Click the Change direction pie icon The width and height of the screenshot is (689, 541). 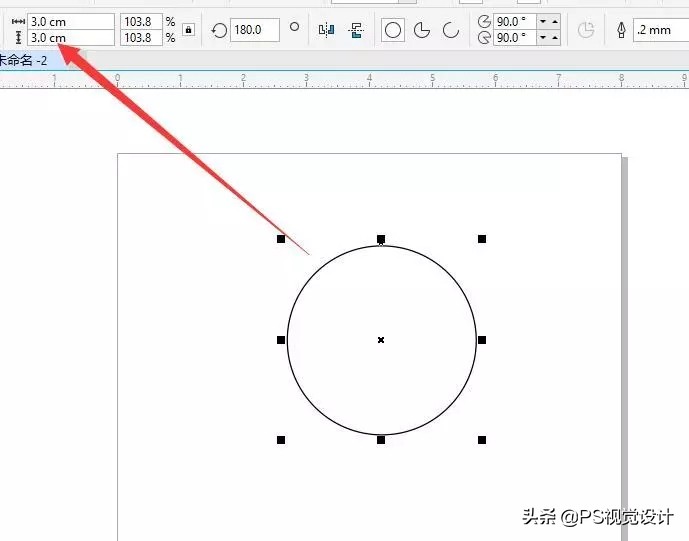coord(586,30)
